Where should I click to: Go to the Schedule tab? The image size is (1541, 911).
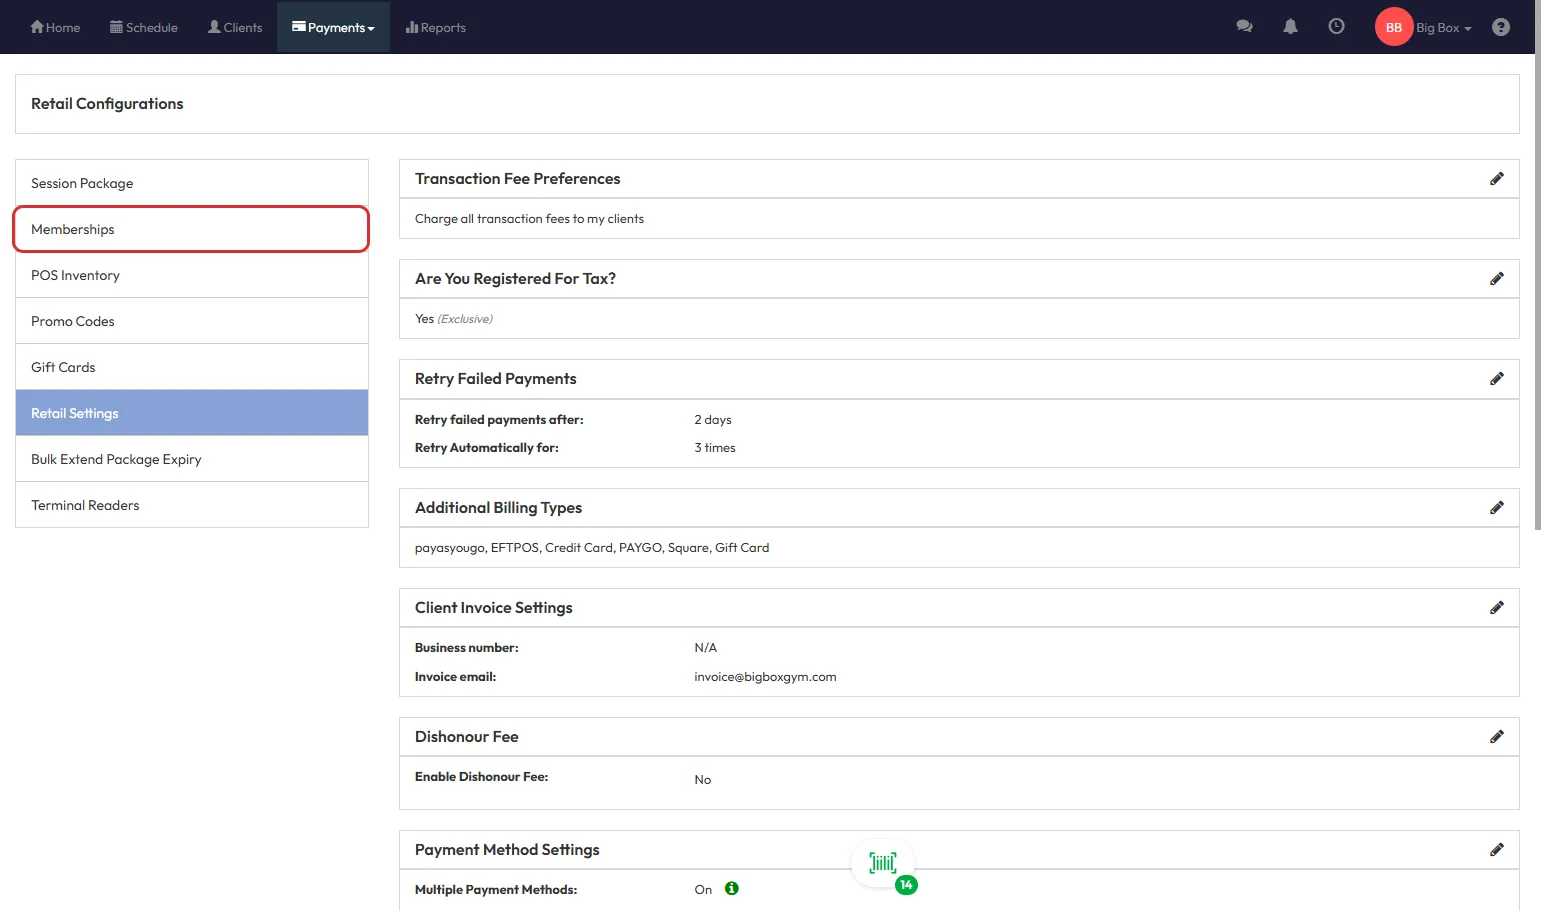pyautogui.click(x=144, y=27)
